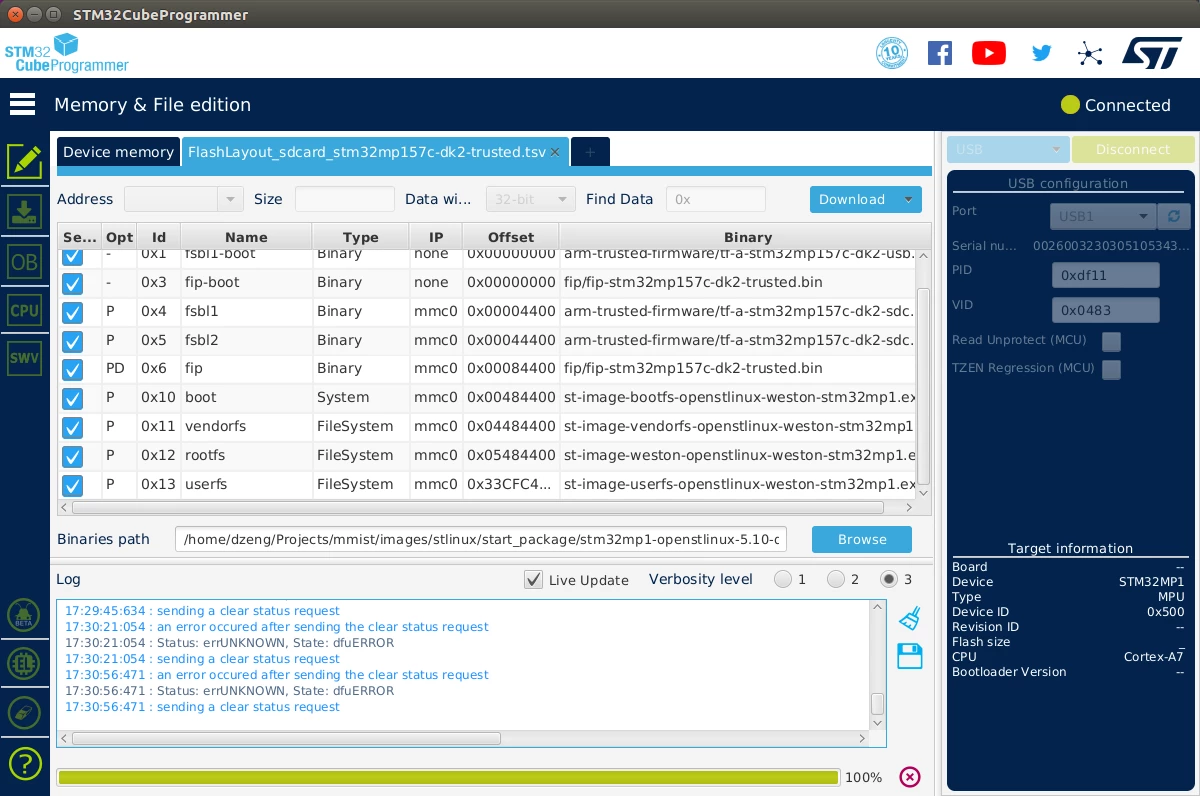This screenshot has width=1200, height=796.
Task: Open the USB1 port dropdown
Action: 1103,216
